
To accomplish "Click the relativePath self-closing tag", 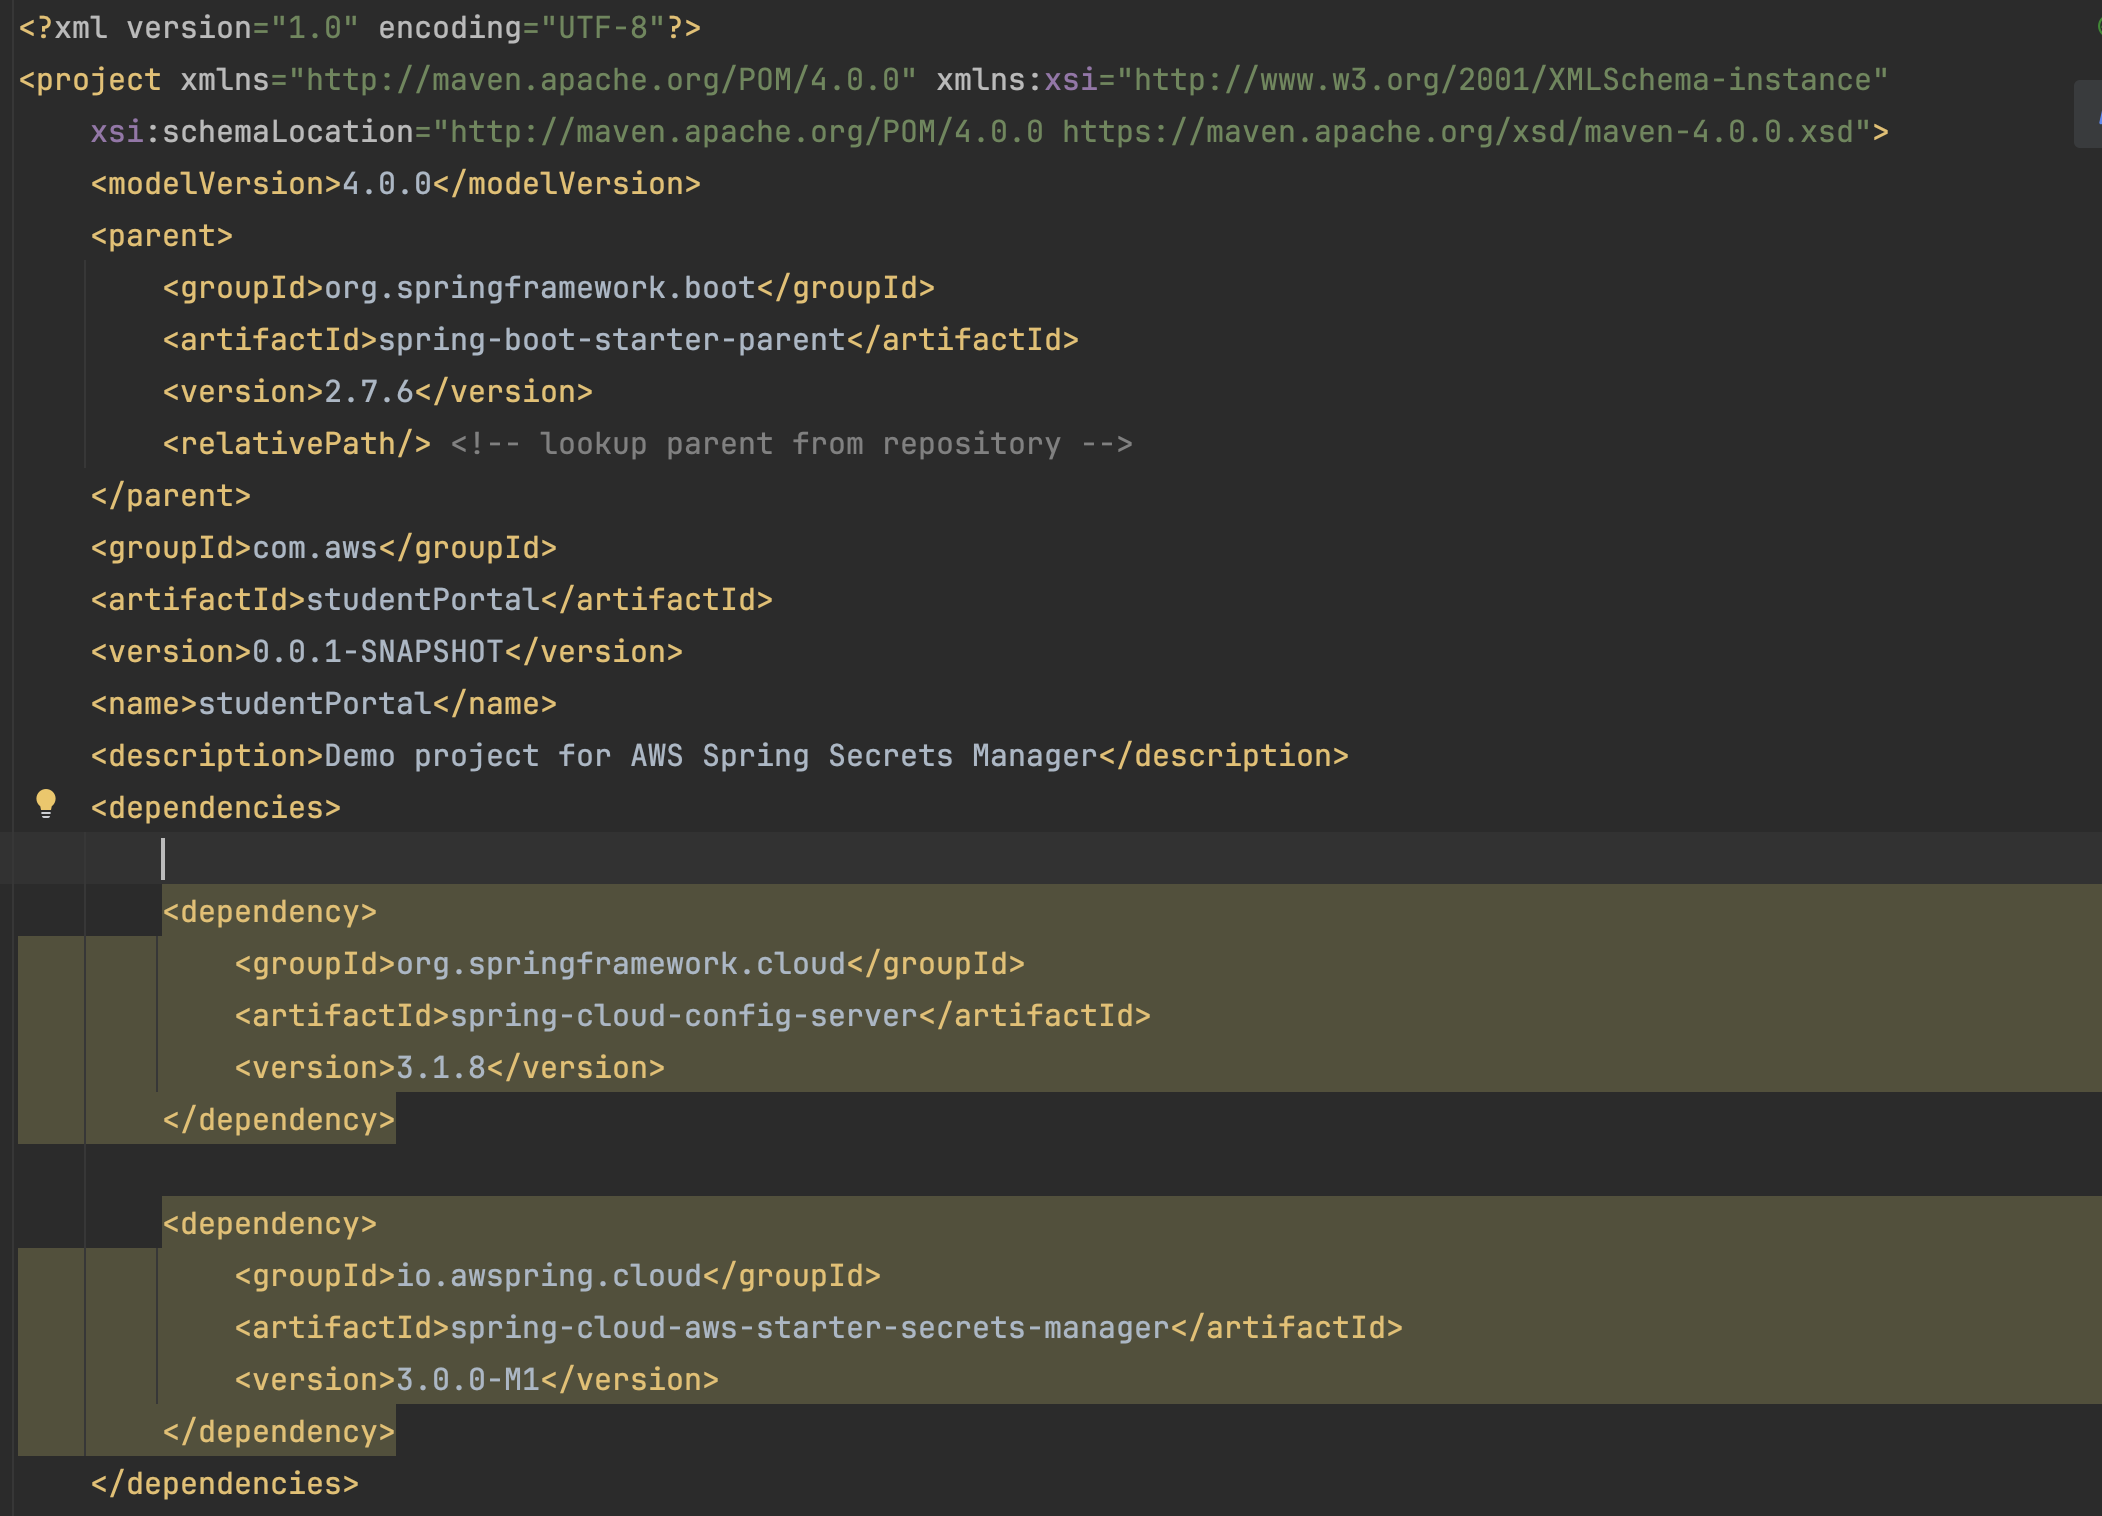I will click(297, 444).
